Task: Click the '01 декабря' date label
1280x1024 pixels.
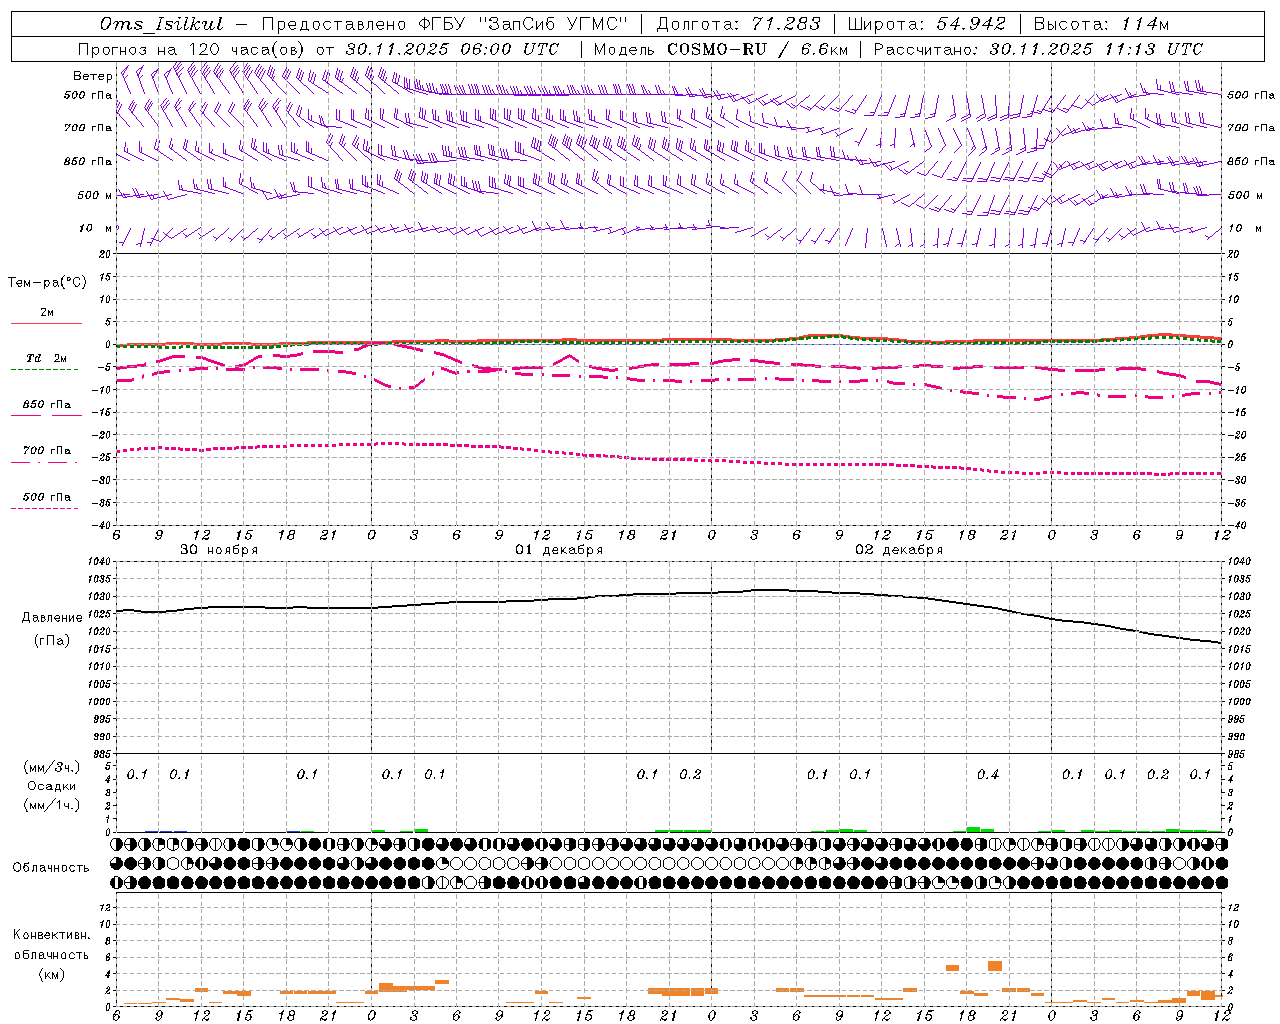Action: (x=559, y=550)
